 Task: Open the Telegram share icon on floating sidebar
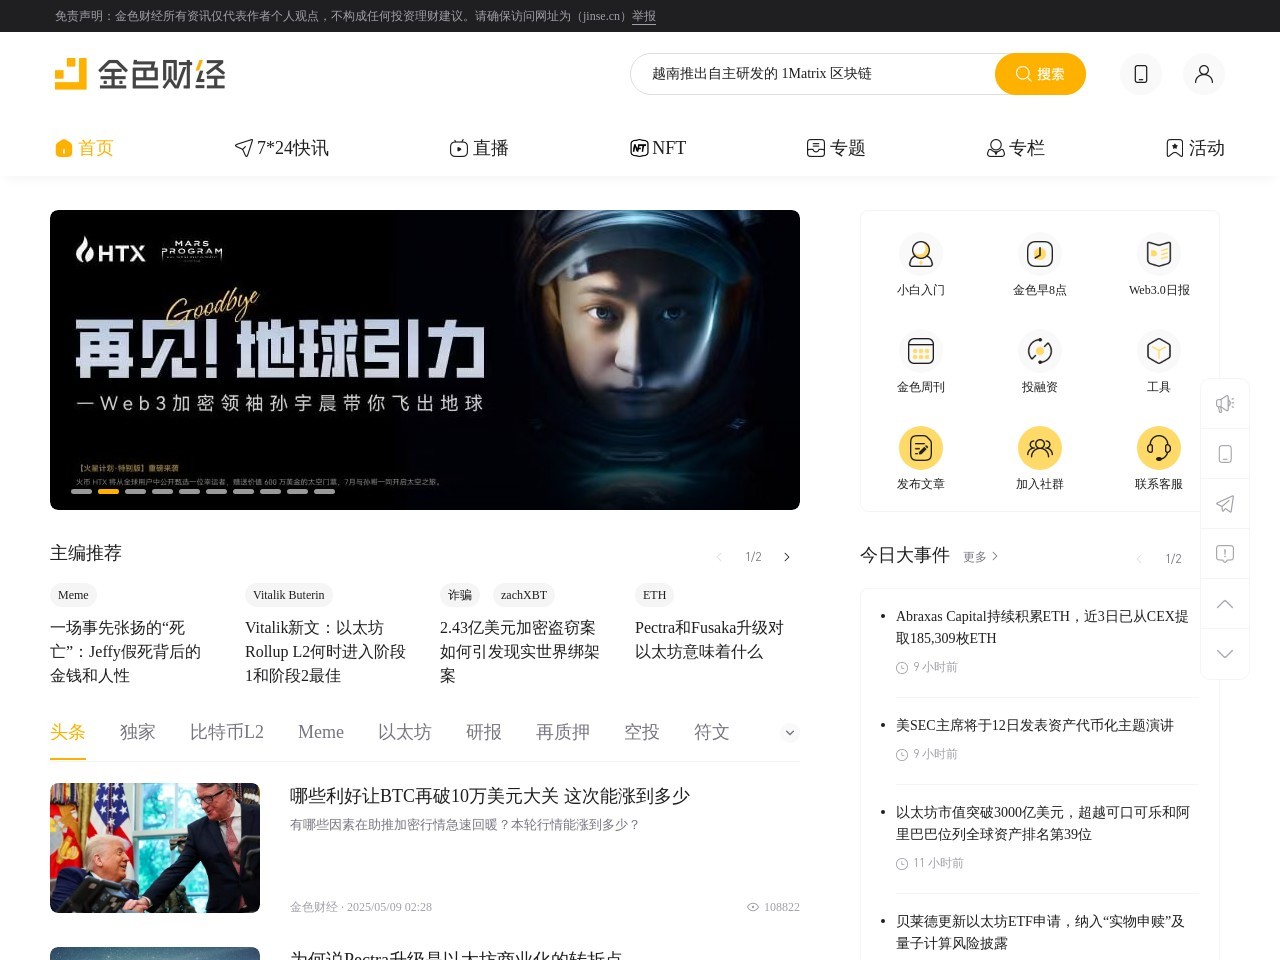click(1225, 504)
